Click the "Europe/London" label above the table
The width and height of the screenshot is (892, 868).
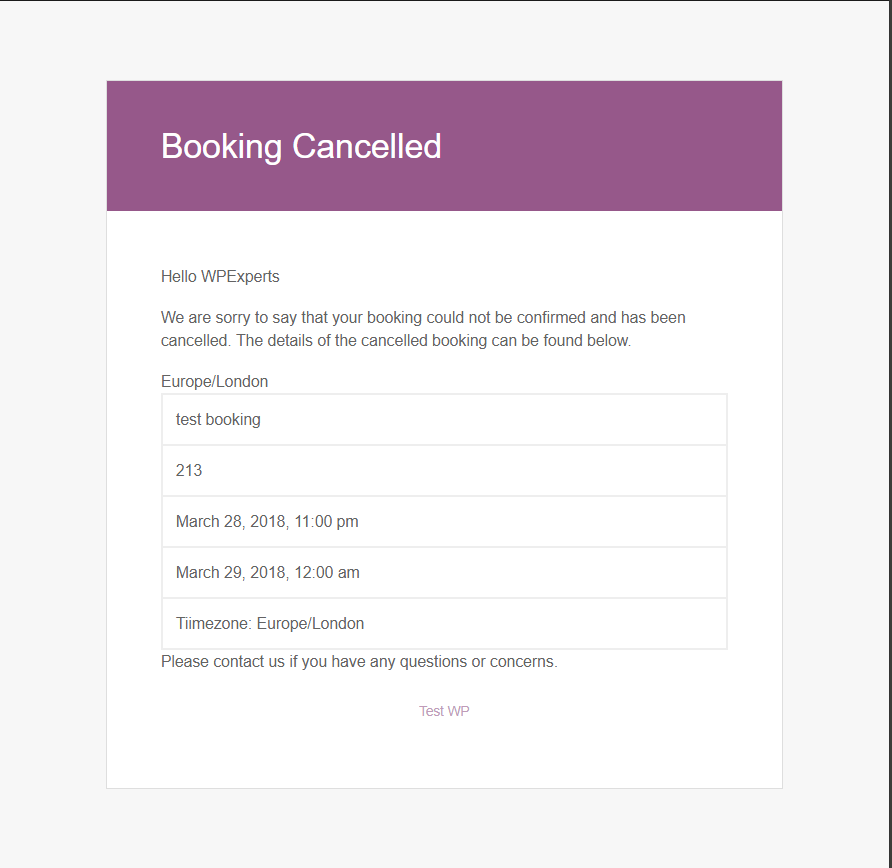(214, 381)
